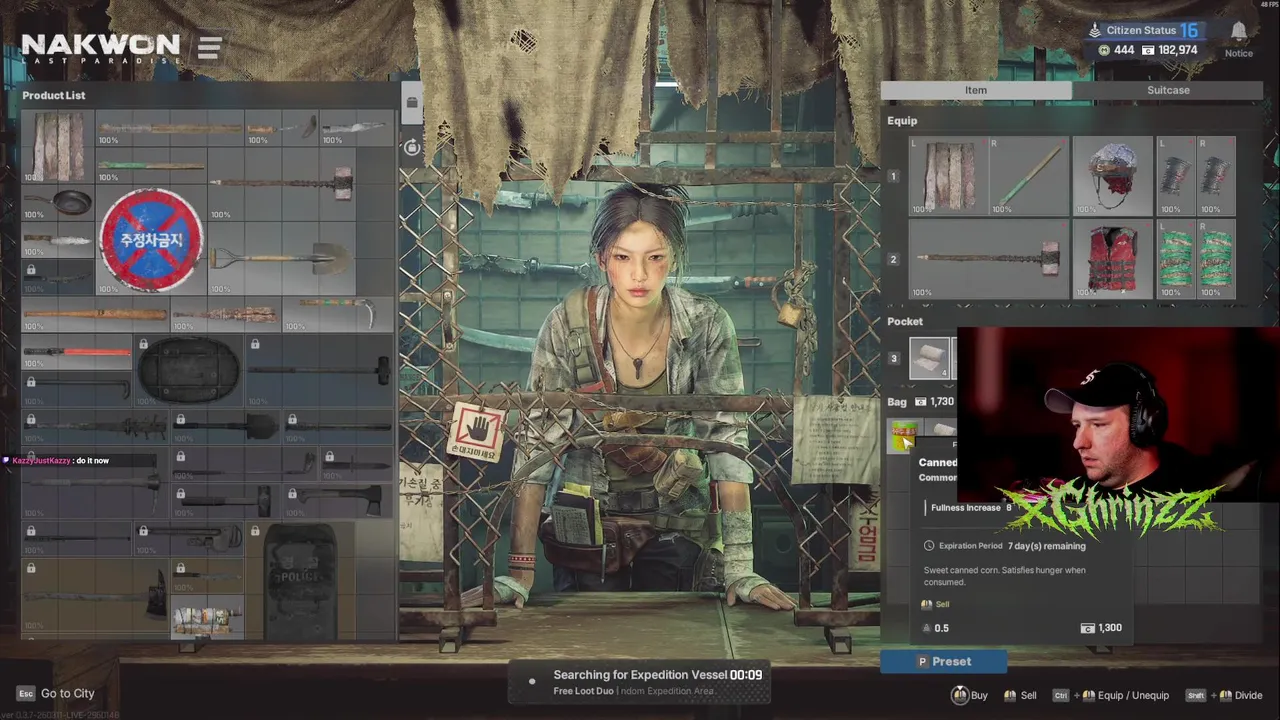The image size is (1280, 720).
Task: Select the locked bayonet knife in Product List
Action: coord(357,464)
